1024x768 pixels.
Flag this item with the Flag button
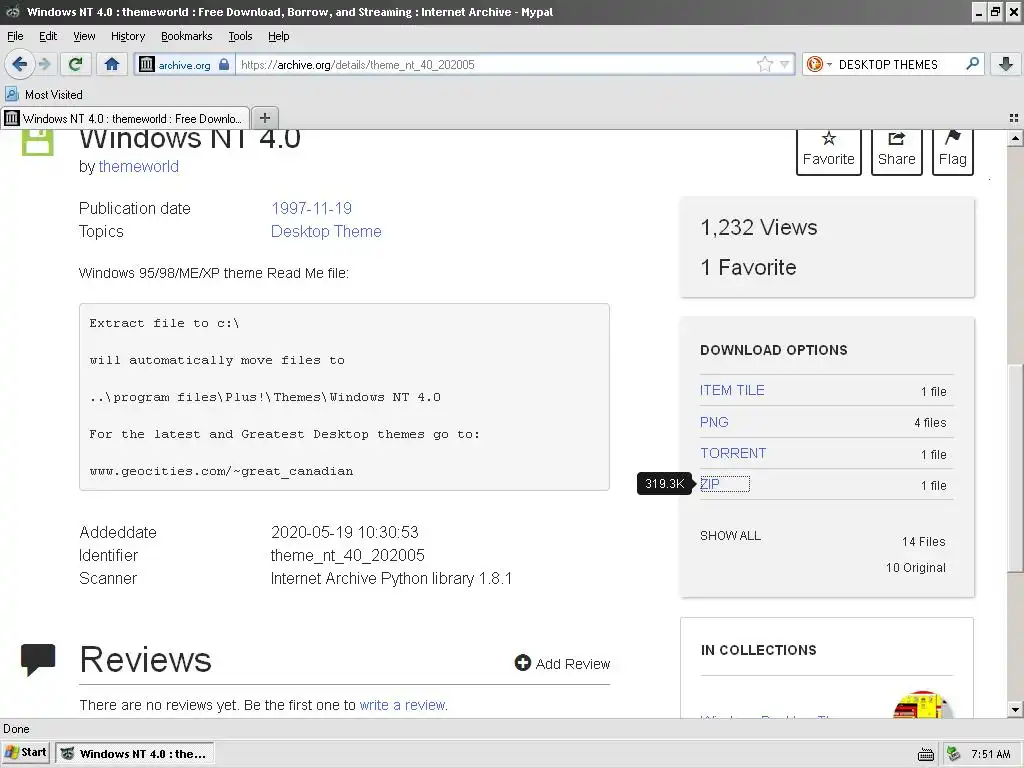coord(953,151)
